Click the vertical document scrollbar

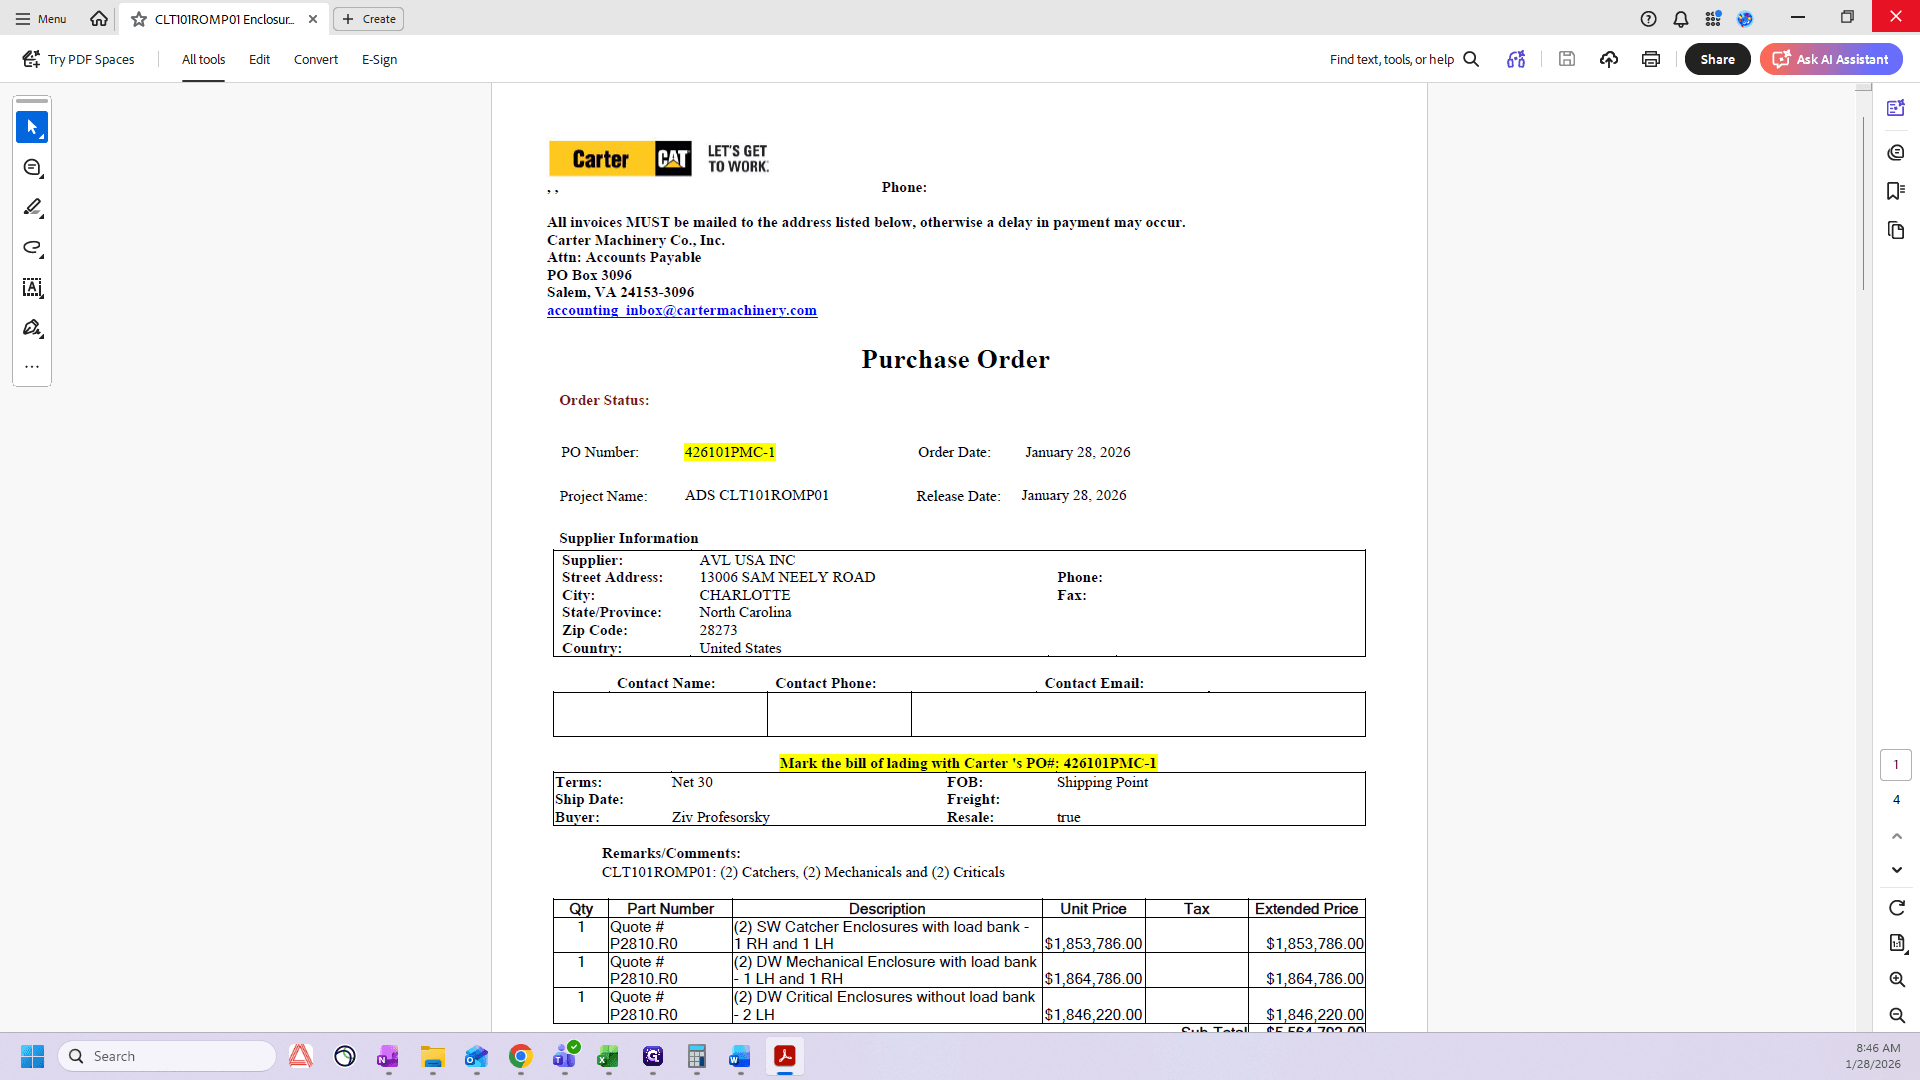click(1864, 202)
